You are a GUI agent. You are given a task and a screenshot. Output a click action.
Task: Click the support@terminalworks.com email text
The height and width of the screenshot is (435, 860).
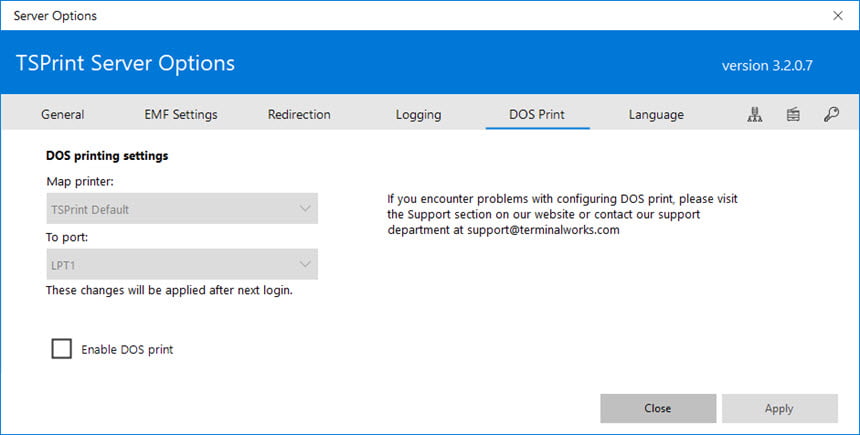tap(543, 230)
